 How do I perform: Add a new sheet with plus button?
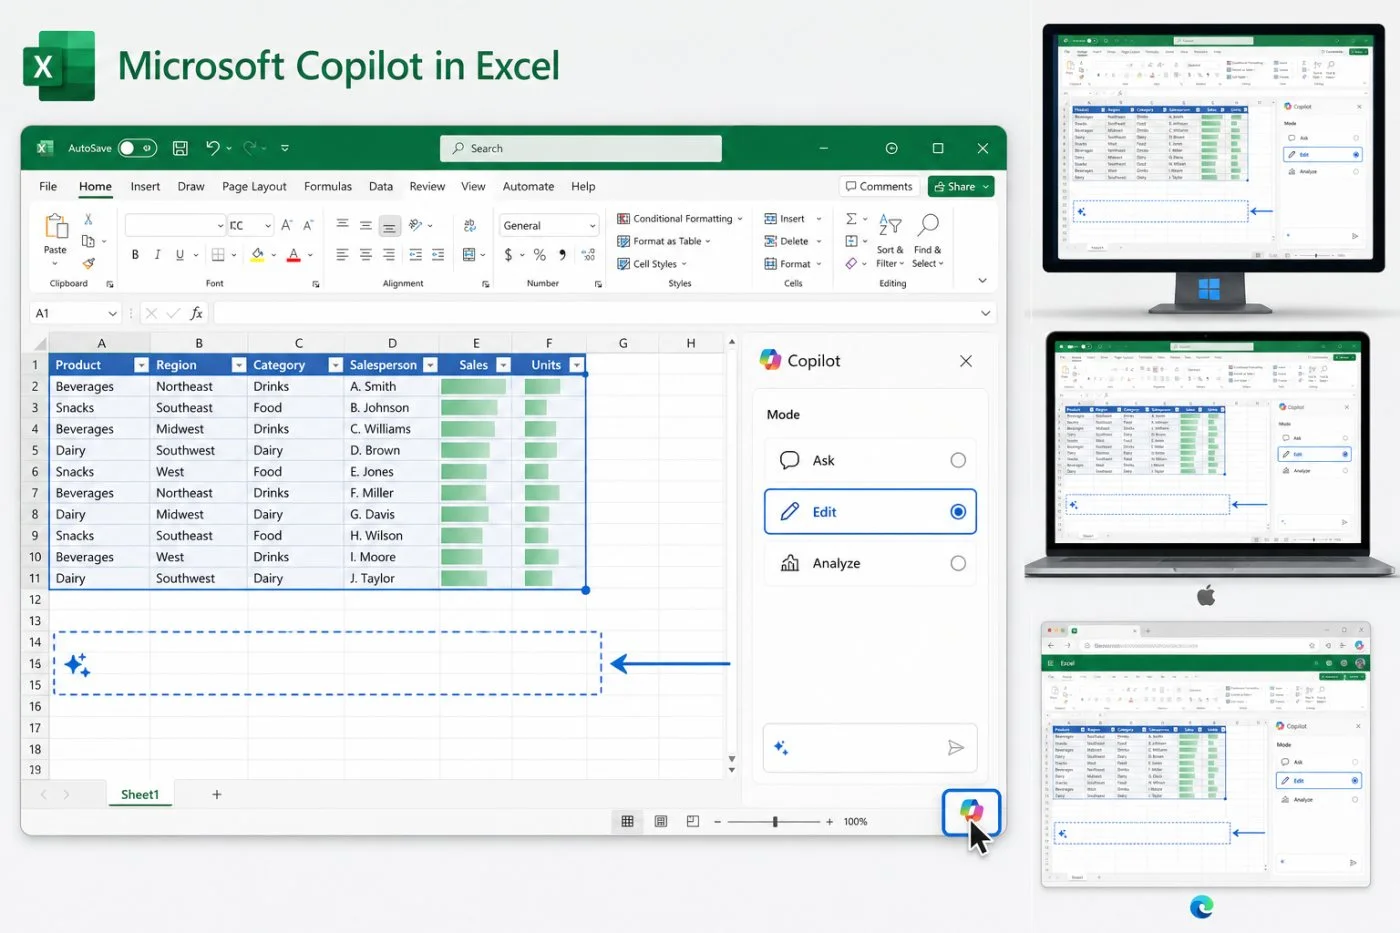pos(217,794)
